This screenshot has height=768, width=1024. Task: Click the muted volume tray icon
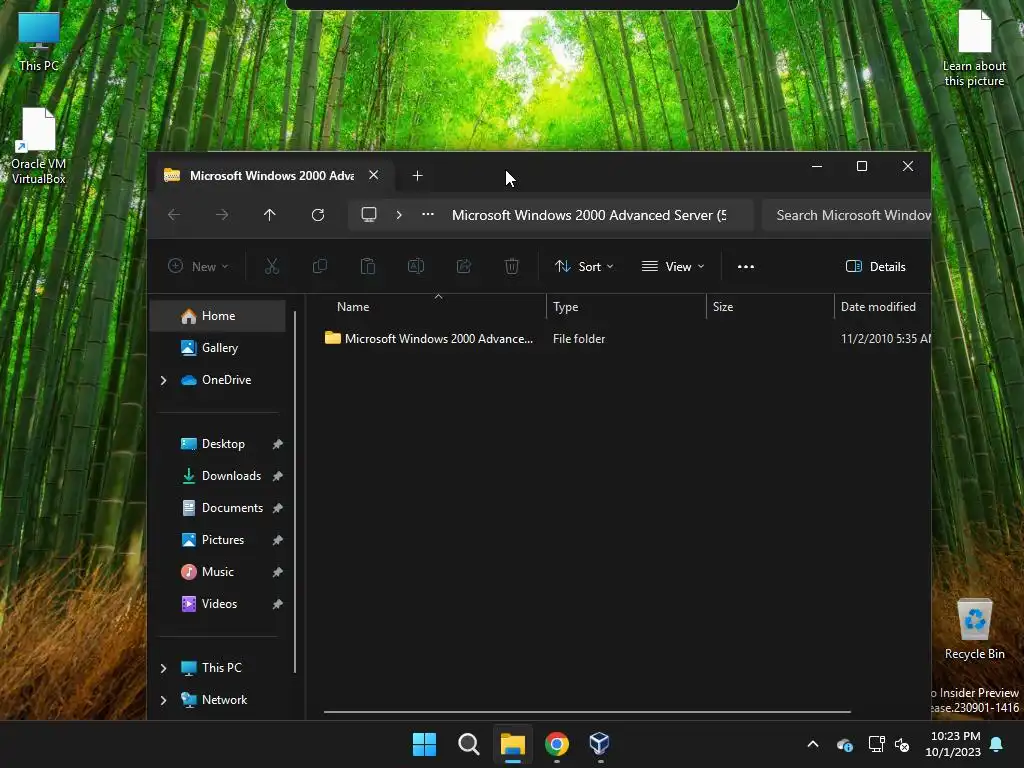tap(902, 744)
